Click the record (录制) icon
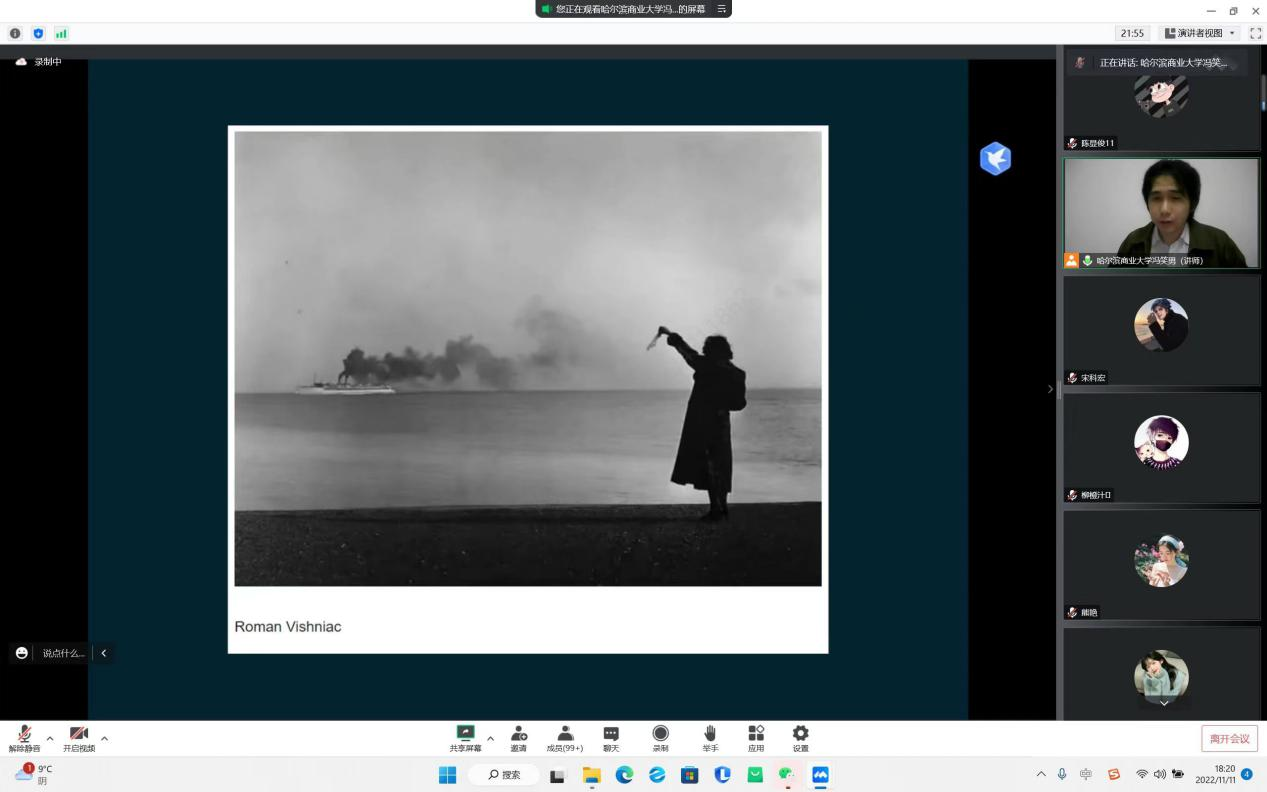The width and height of the screenshot is (1267, 792). click(x=660, y=738)
